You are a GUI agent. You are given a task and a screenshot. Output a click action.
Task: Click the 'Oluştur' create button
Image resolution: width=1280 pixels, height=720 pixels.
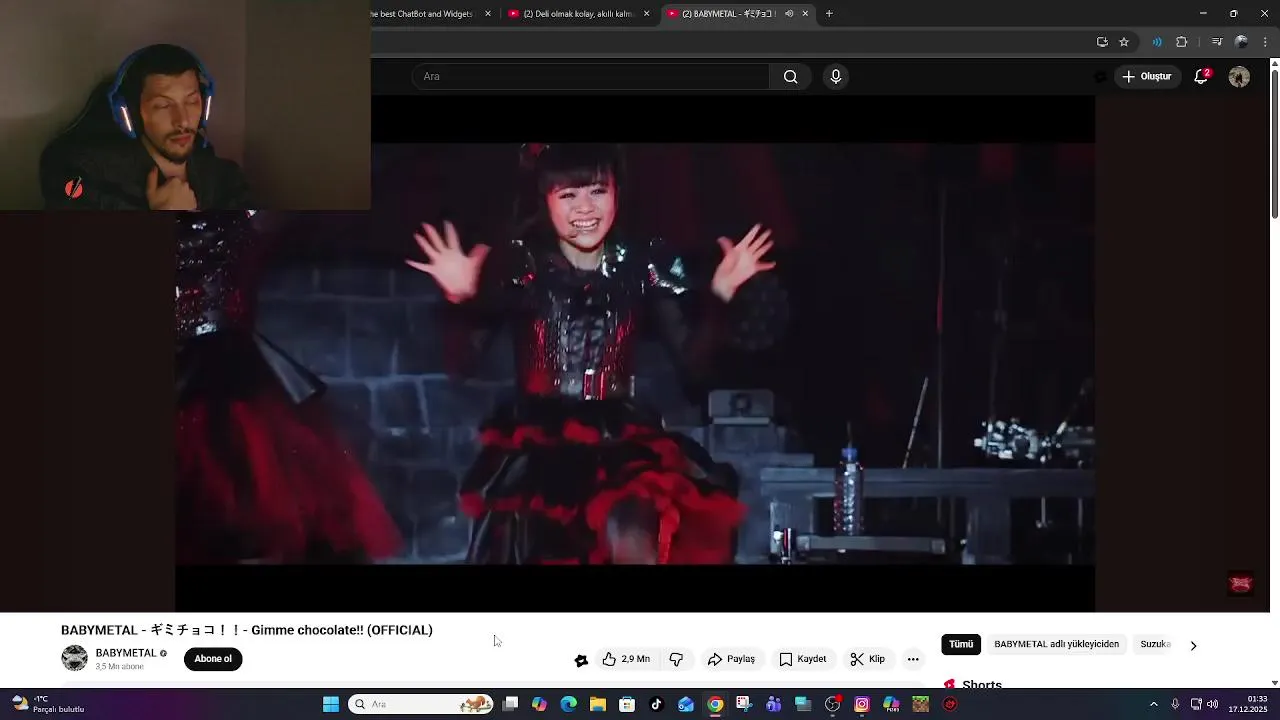1147,77
